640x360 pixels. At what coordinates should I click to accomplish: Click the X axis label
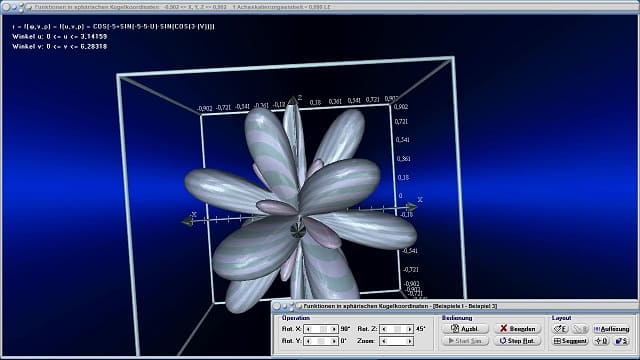(x=420, y=200)
